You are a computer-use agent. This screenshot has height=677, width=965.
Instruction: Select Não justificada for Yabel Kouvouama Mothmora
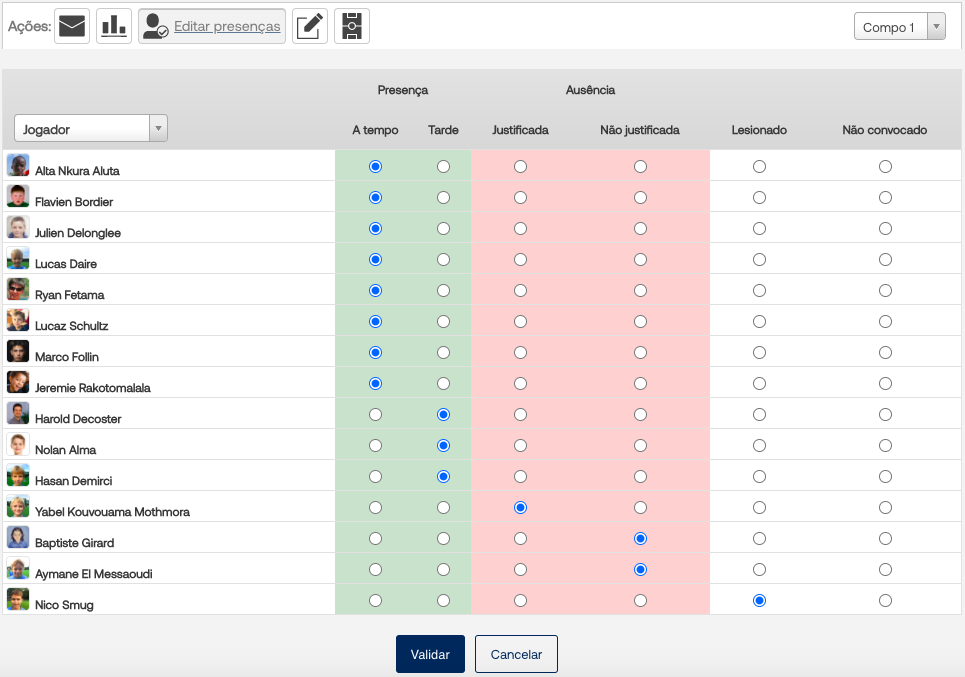tap(640, 508)
